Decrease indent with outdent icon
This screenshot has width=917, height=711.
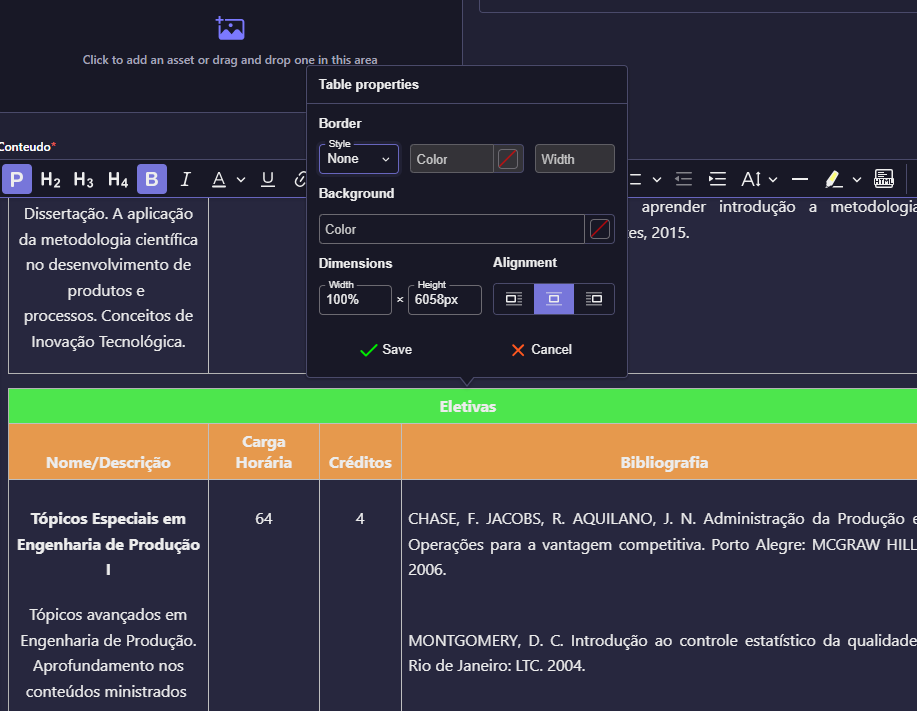(684, 179)
